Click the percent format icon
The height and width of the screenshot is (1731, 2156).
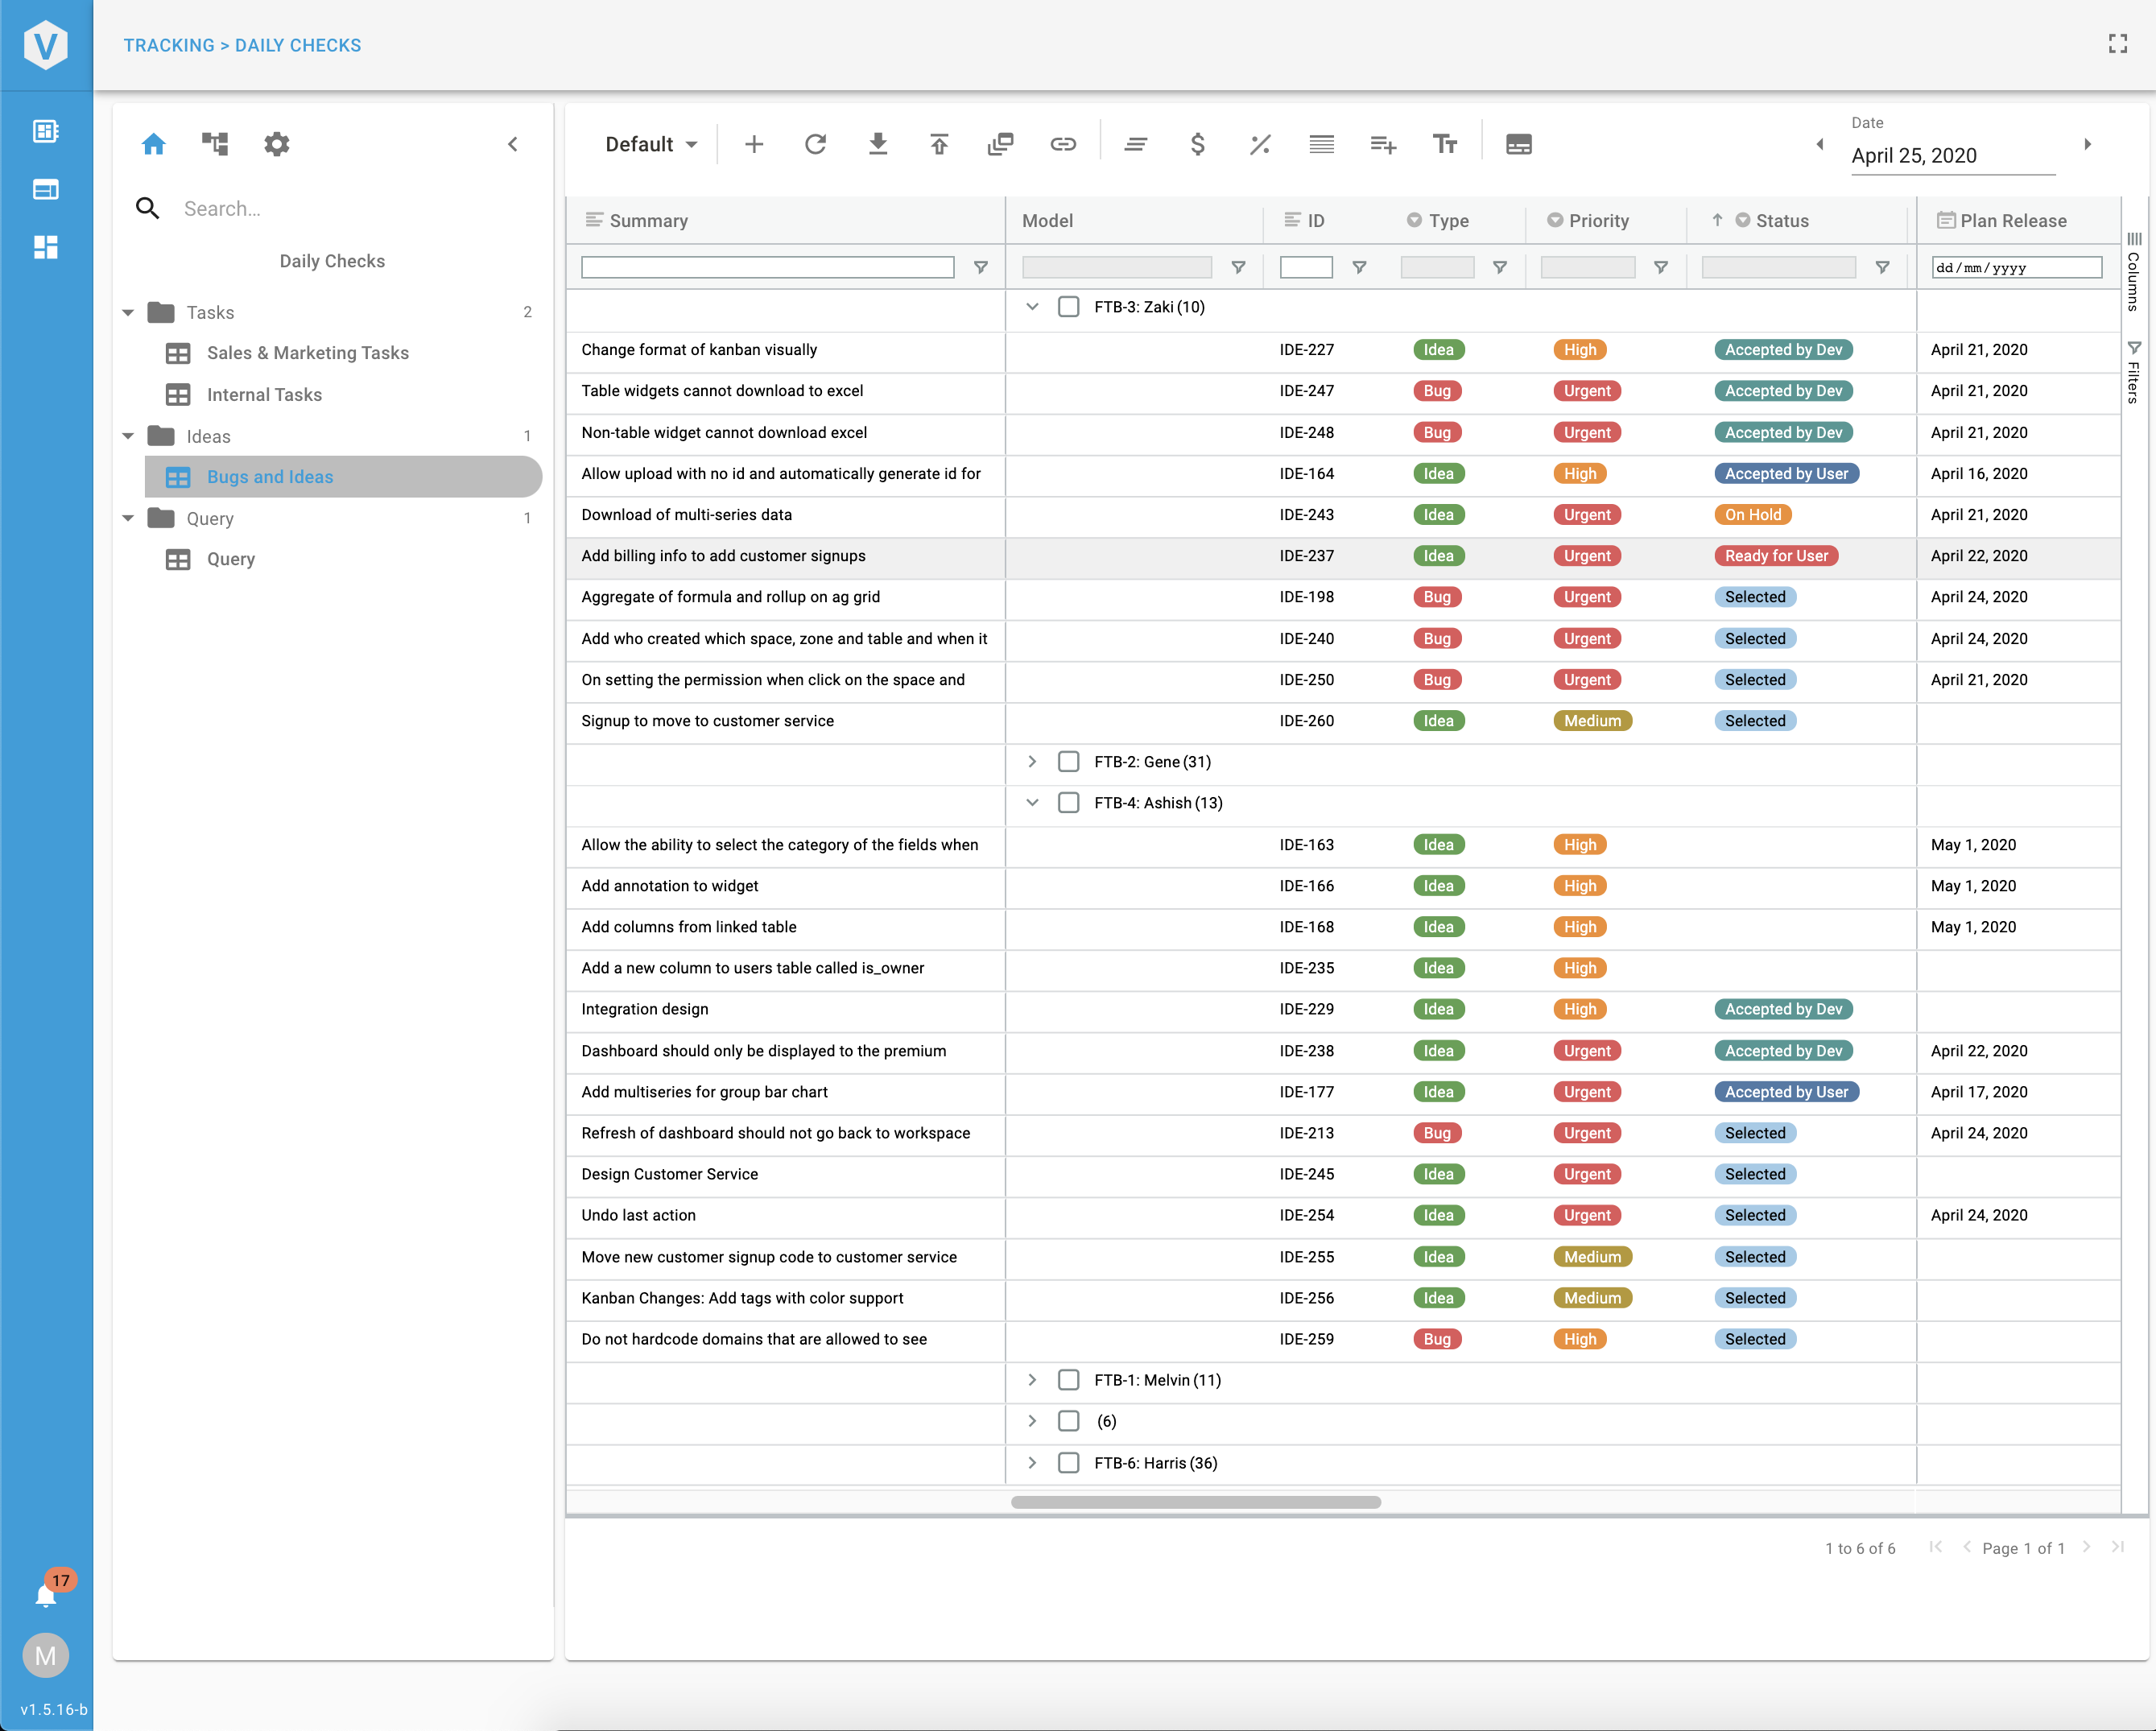coord(1259,144)
